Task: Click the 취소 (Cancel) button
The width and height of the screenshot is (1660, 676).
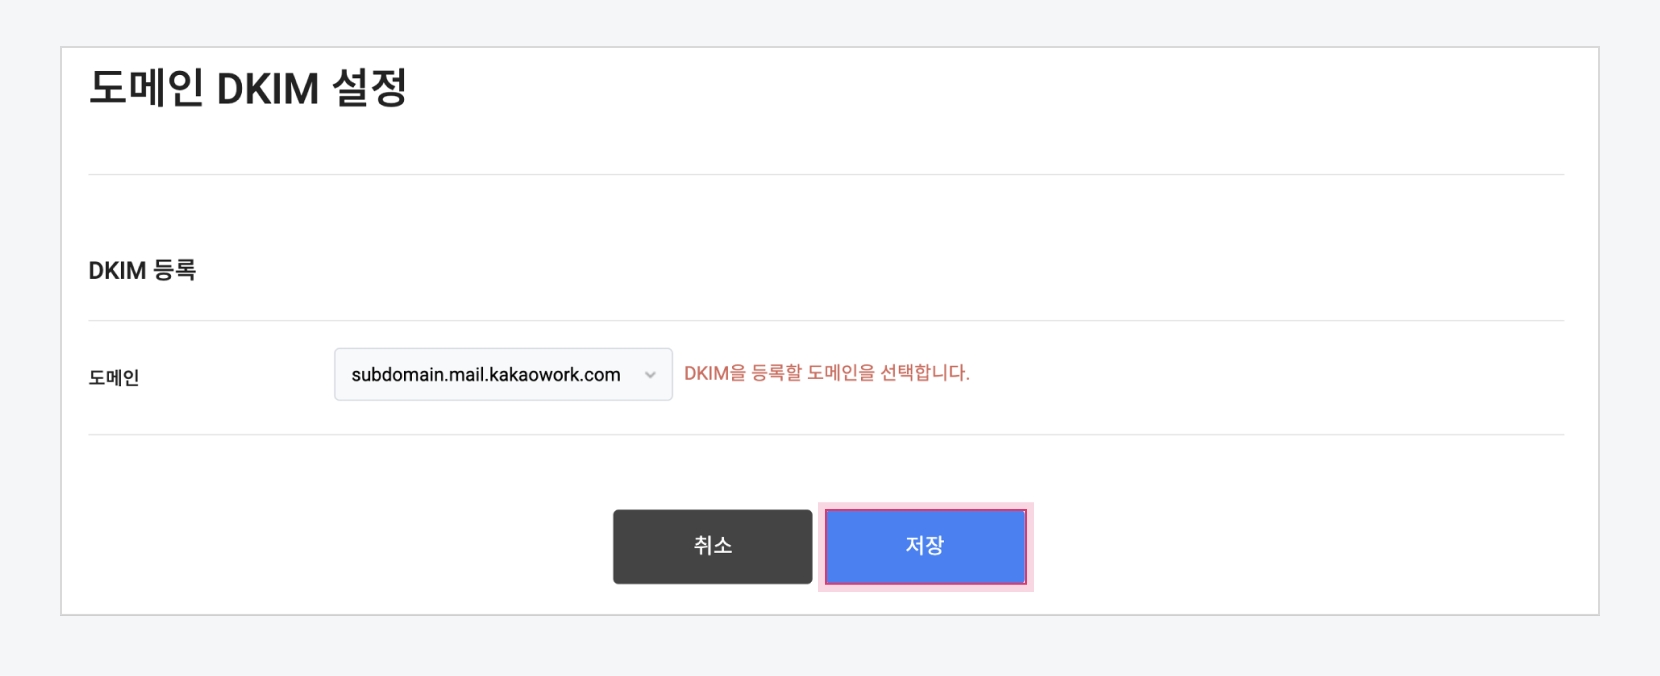Action: pyautogui.click(x=712, y=546)
